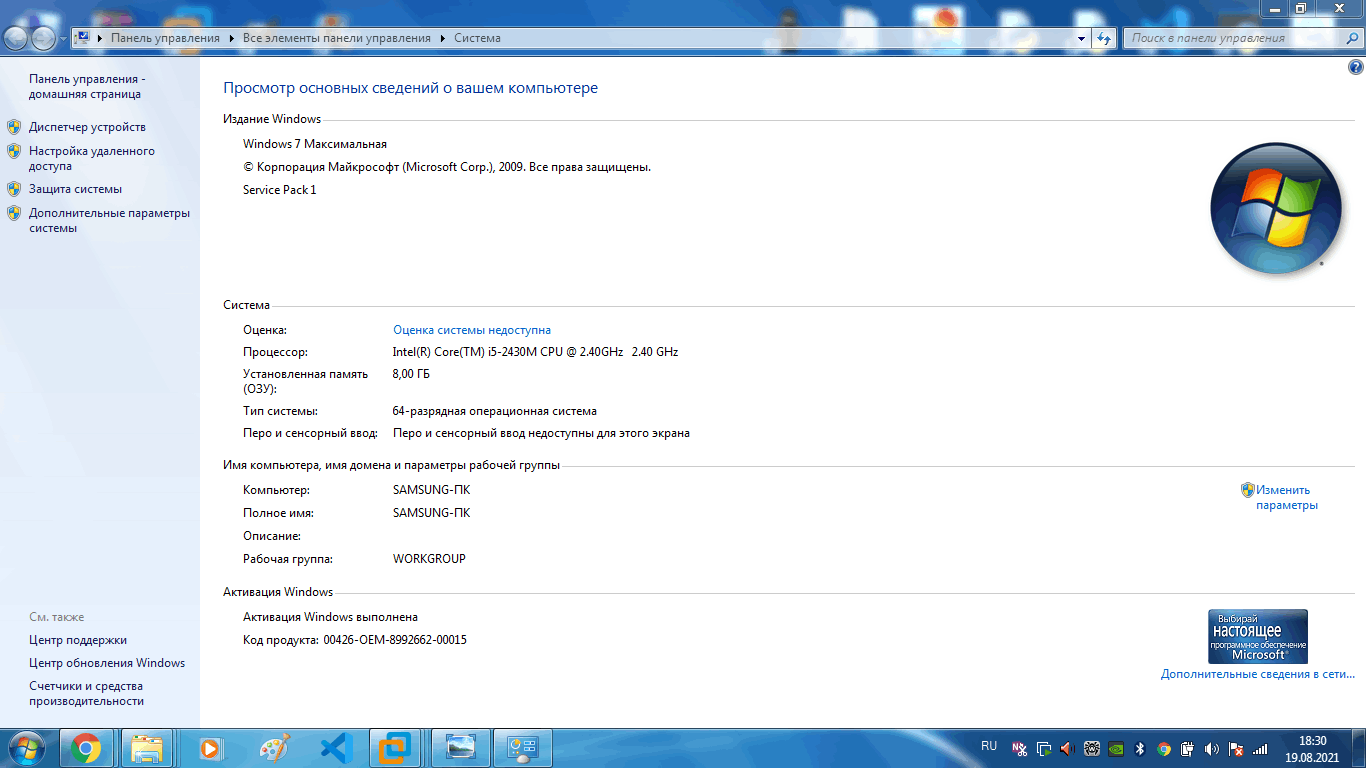Click the computer icon in address bar
Viewport: 1366px width, 768px height.
[x=83, y=38]
